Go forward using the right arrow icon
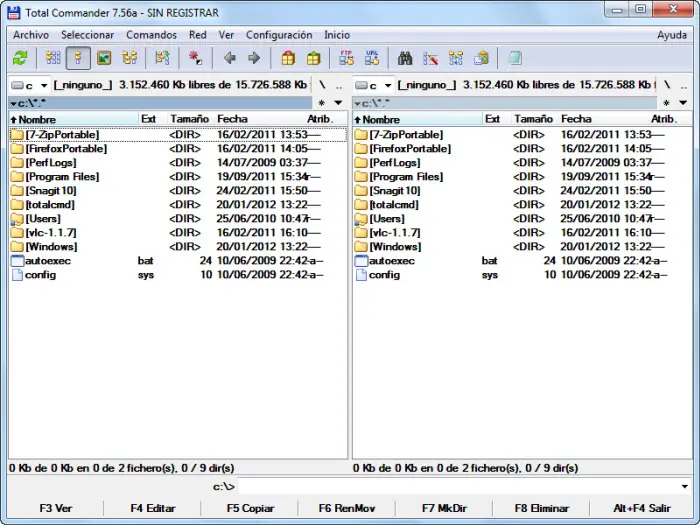The height and width of the screenshot is (525, 700). click(x=254, y=58)
